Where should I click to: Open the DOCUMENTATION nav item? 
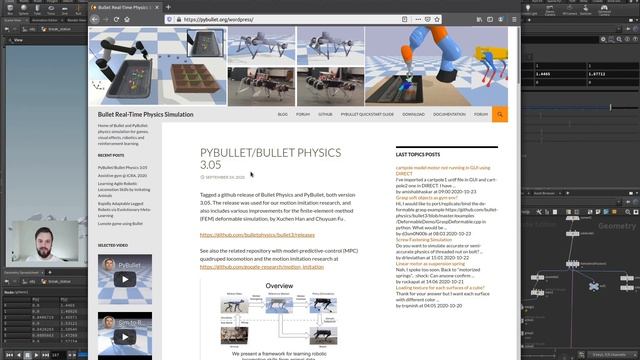449,114
